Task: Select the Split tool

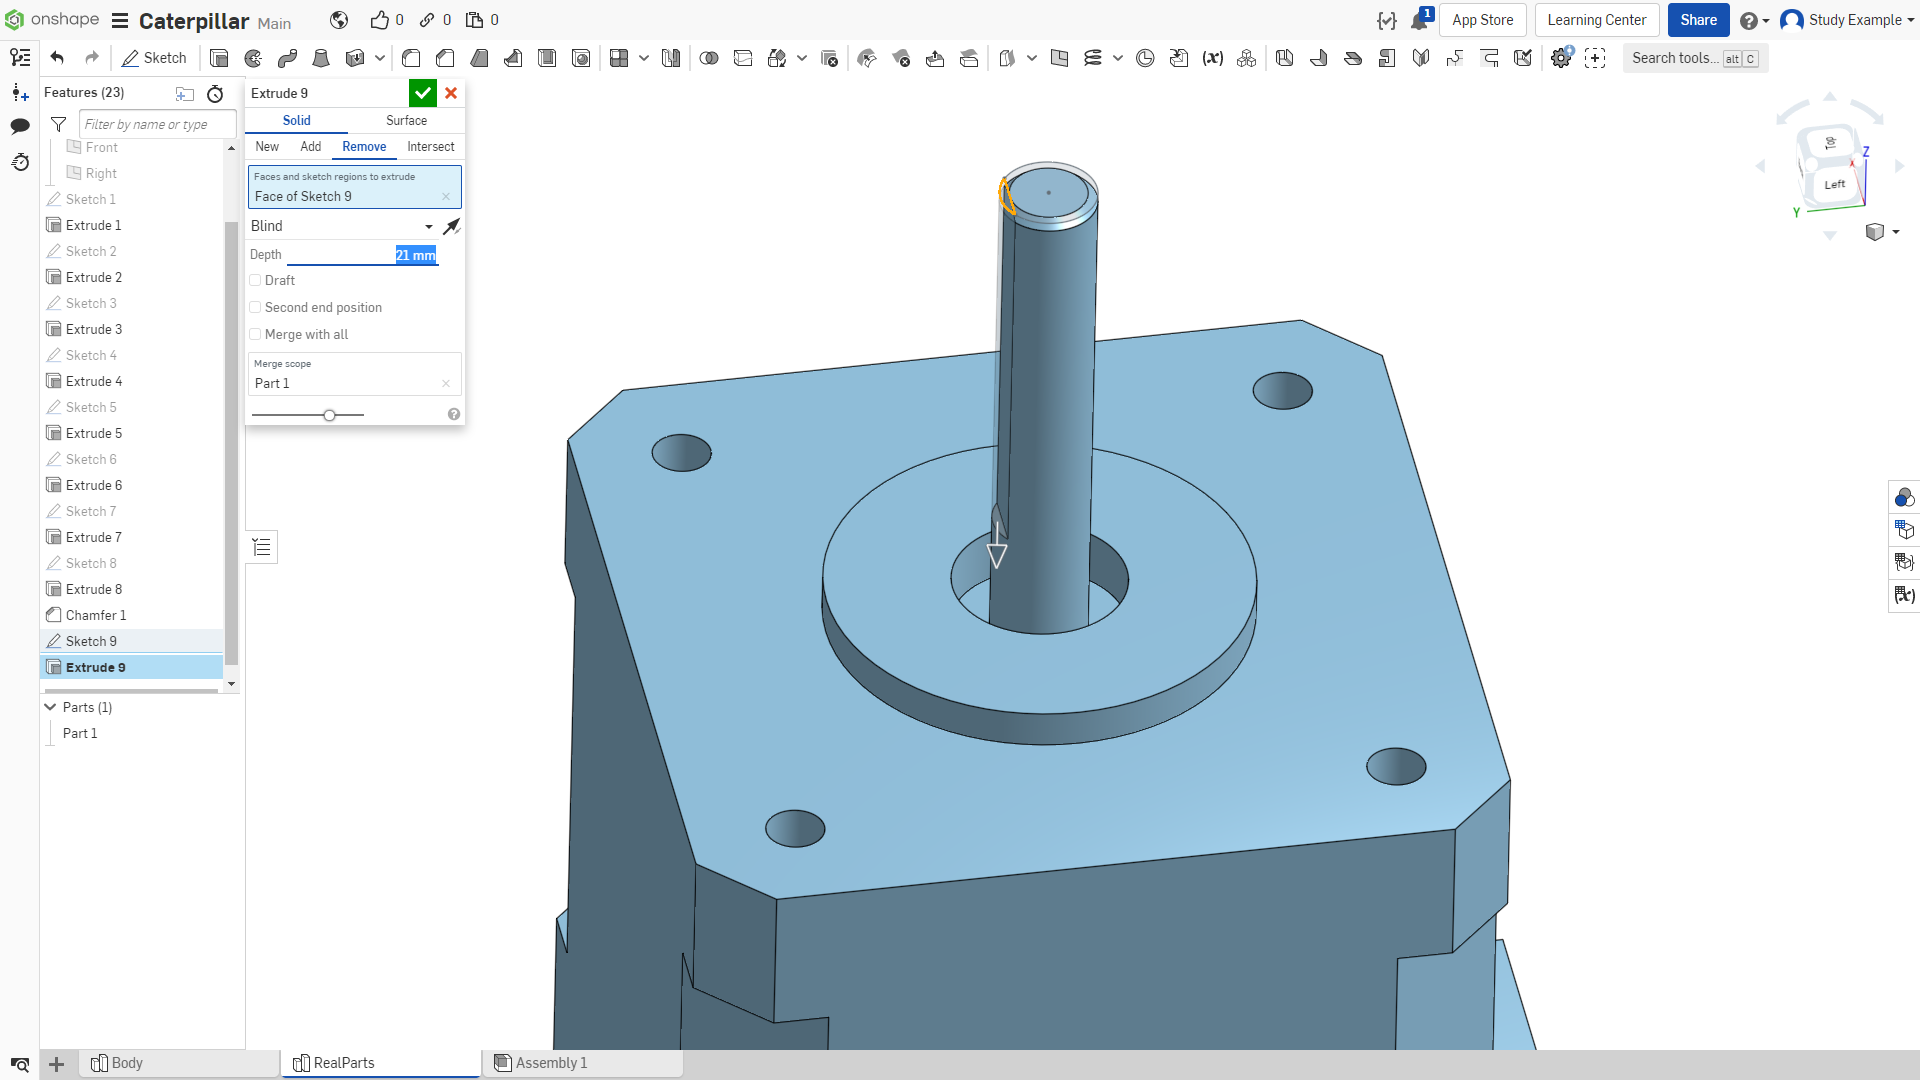Action: [743, 58]
